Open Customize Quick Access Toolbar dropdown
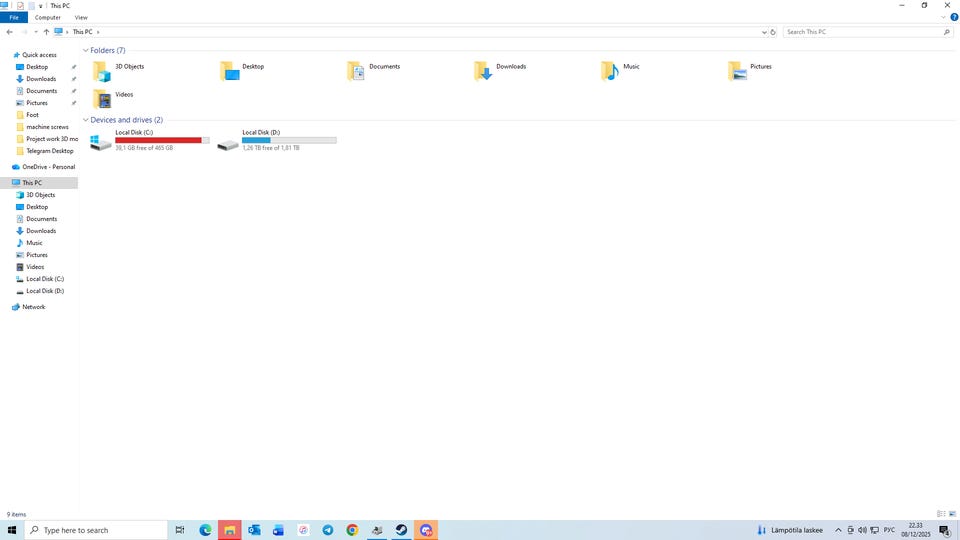 click(40, 6)
